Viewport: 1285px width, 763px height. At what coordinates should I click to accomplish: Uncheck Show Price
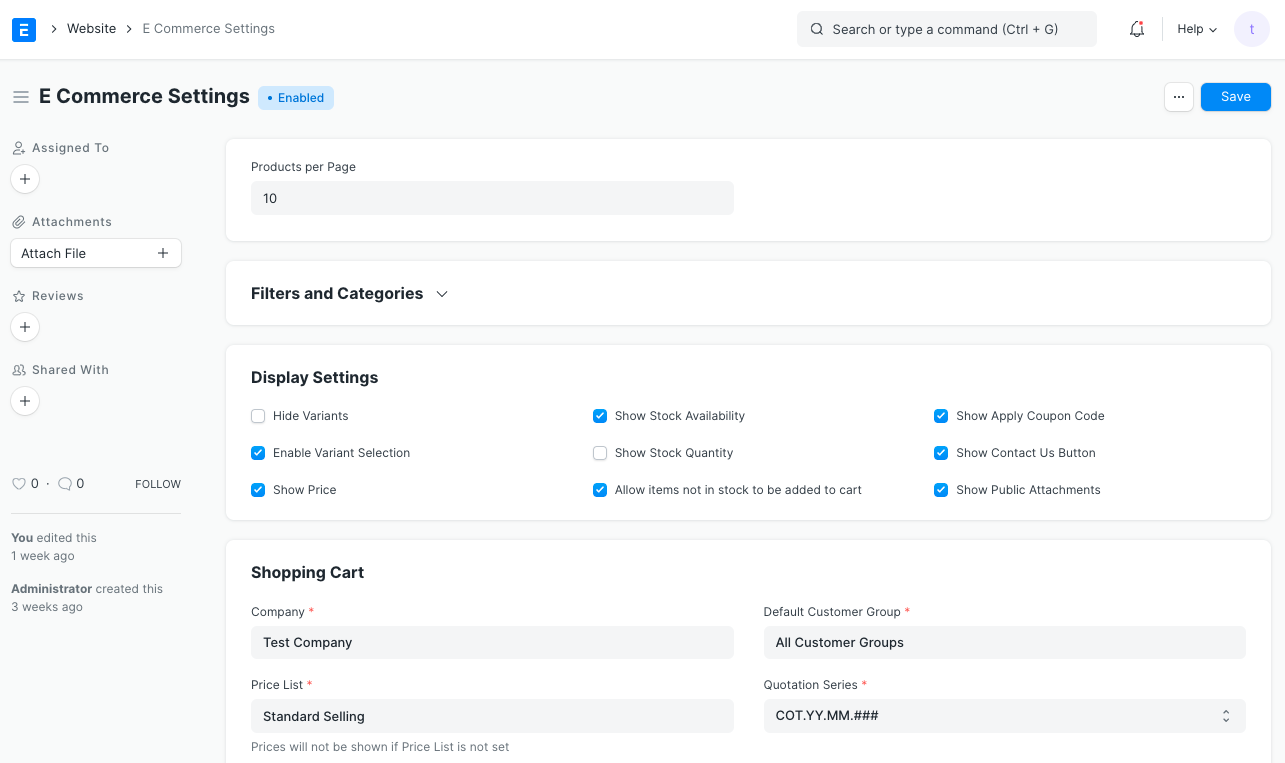coord(257,490)
